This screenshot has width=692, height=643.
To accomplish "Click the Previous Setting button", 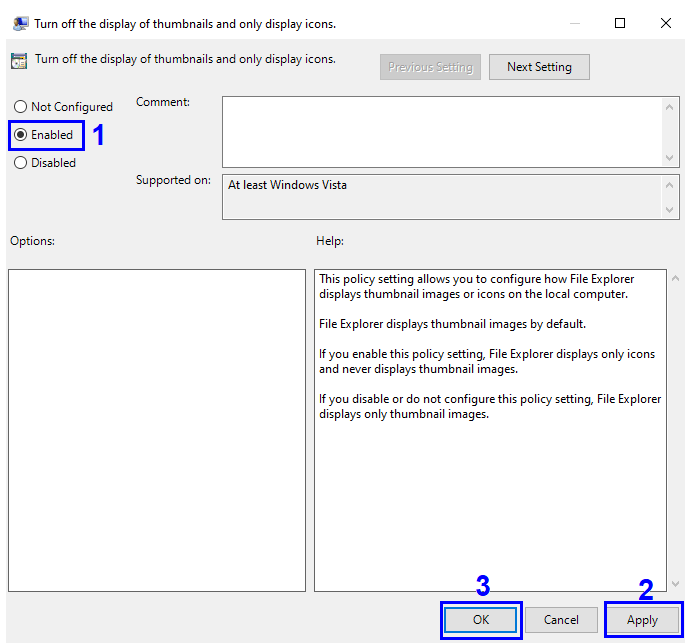I will pyautogui.click(x=430, y=67).
